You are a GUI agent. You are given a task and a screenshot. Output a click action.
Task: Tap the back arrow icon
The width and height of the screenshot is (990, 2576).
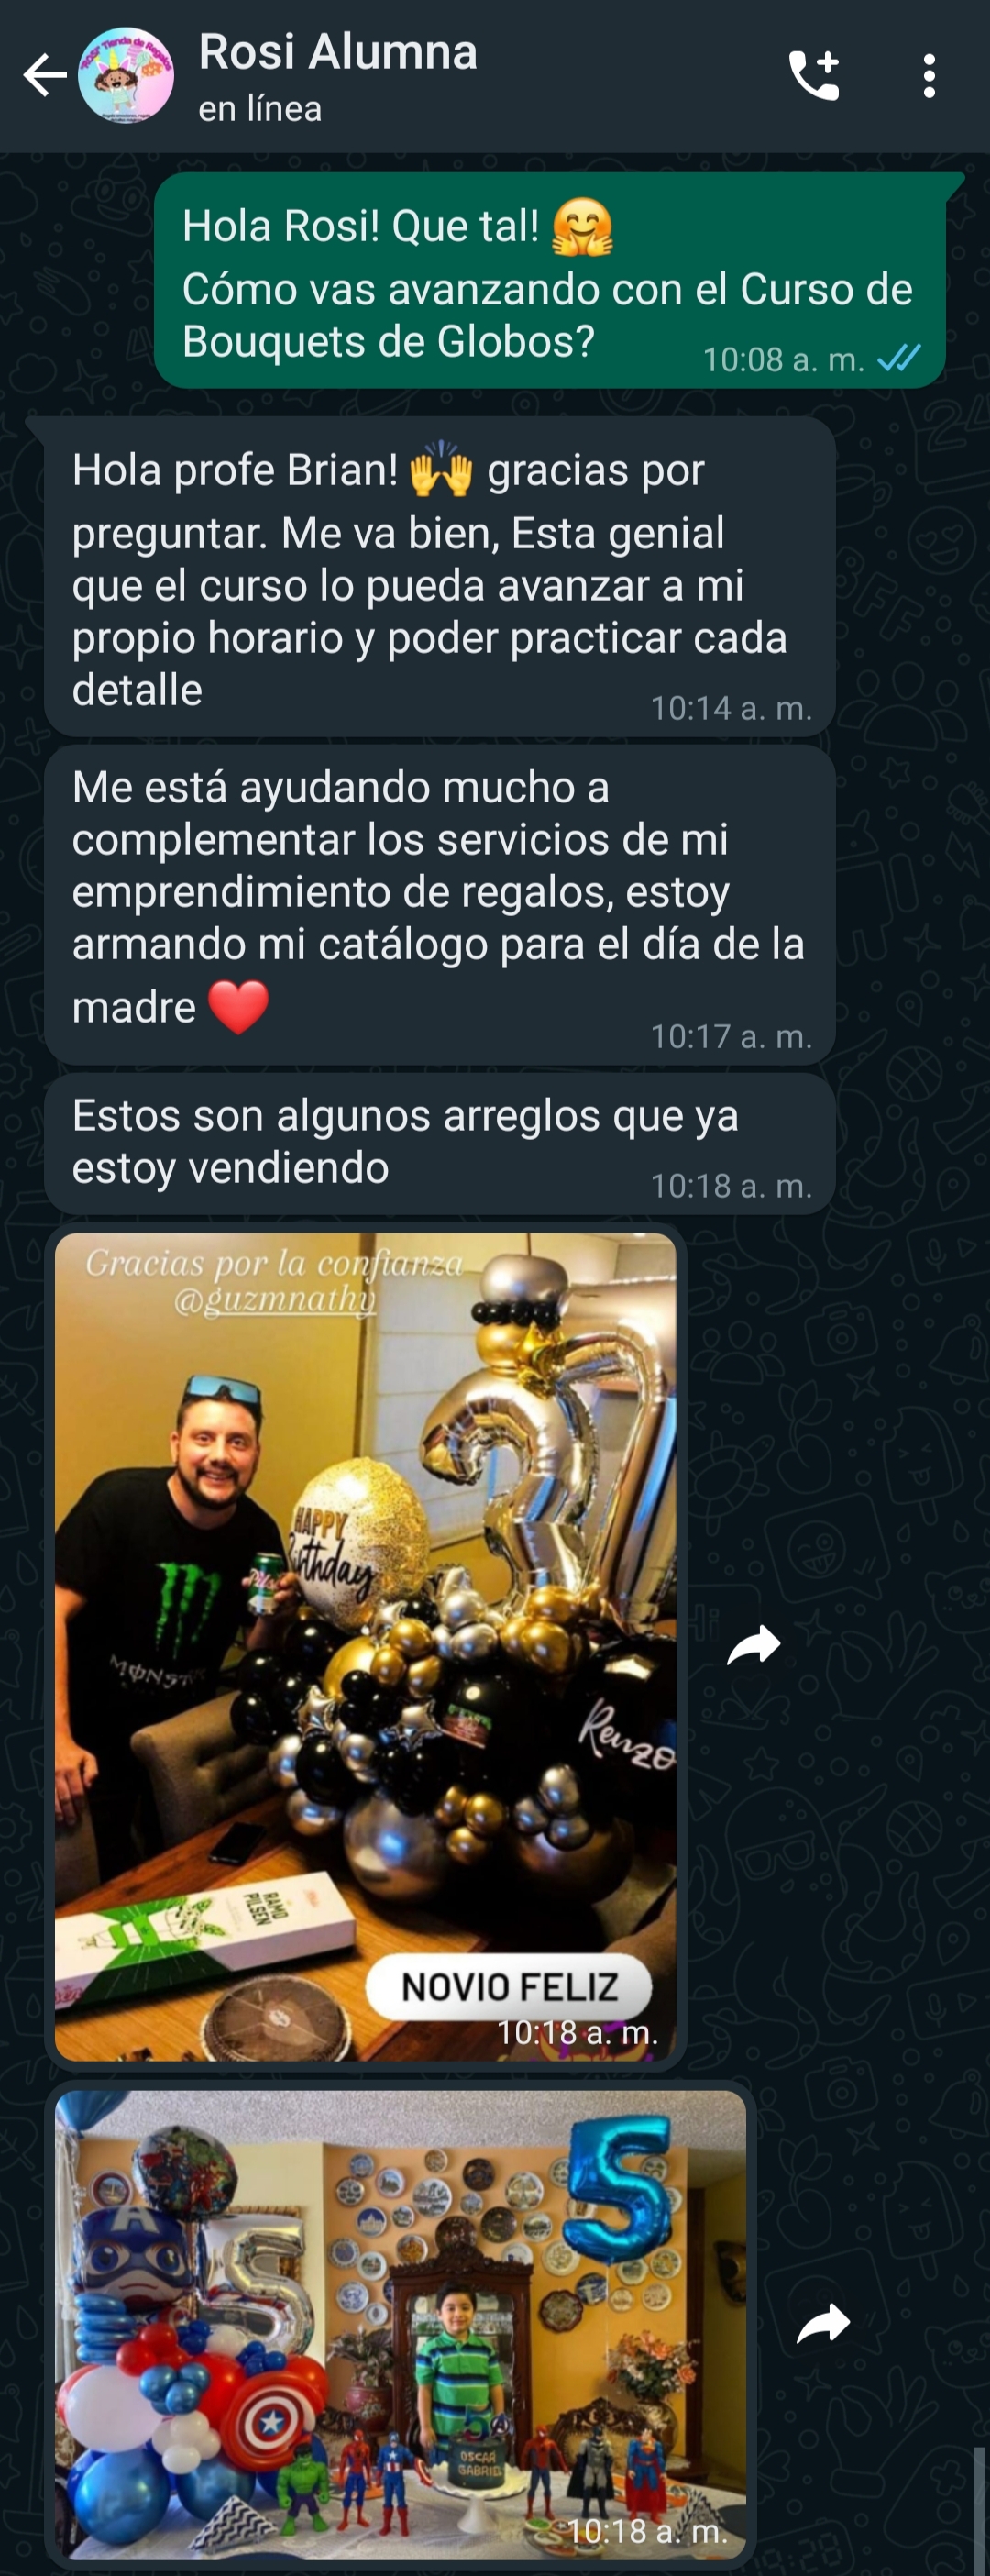pos(44,76)
